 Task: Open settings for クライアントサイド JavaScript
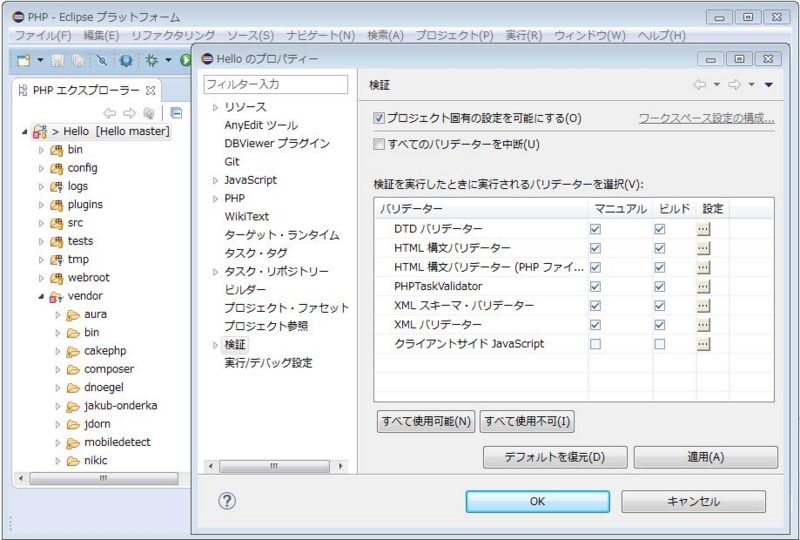pos(703,344)
